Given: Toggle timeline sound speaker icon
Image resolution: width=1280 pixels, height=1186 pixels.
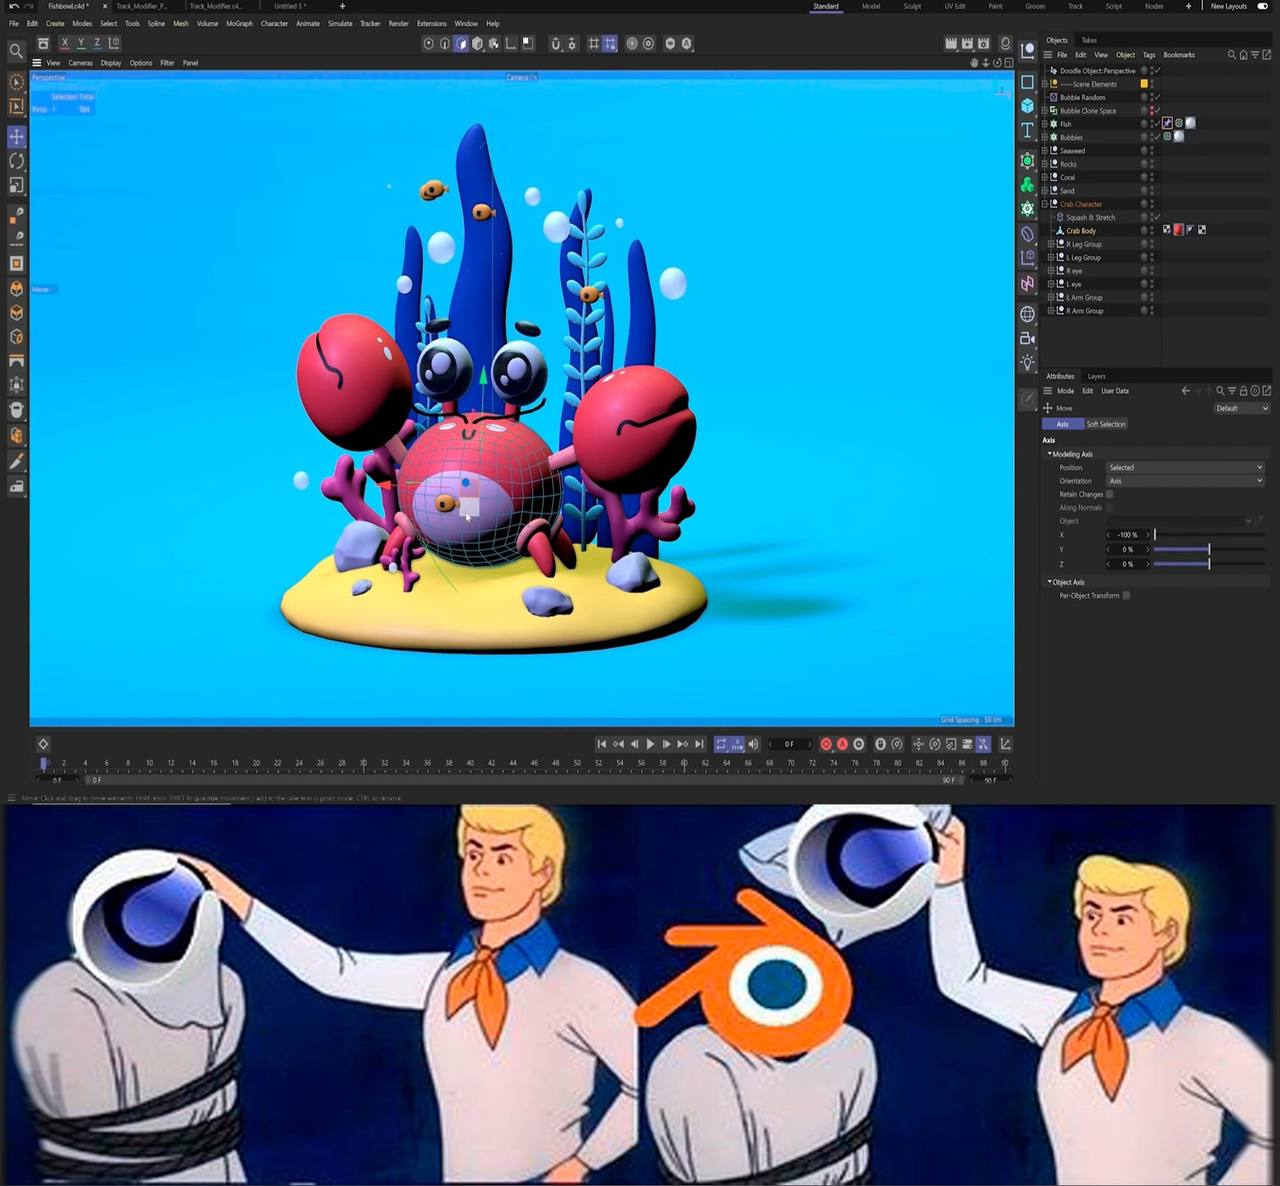Looking at the screenshot, I should coord(753,744).
